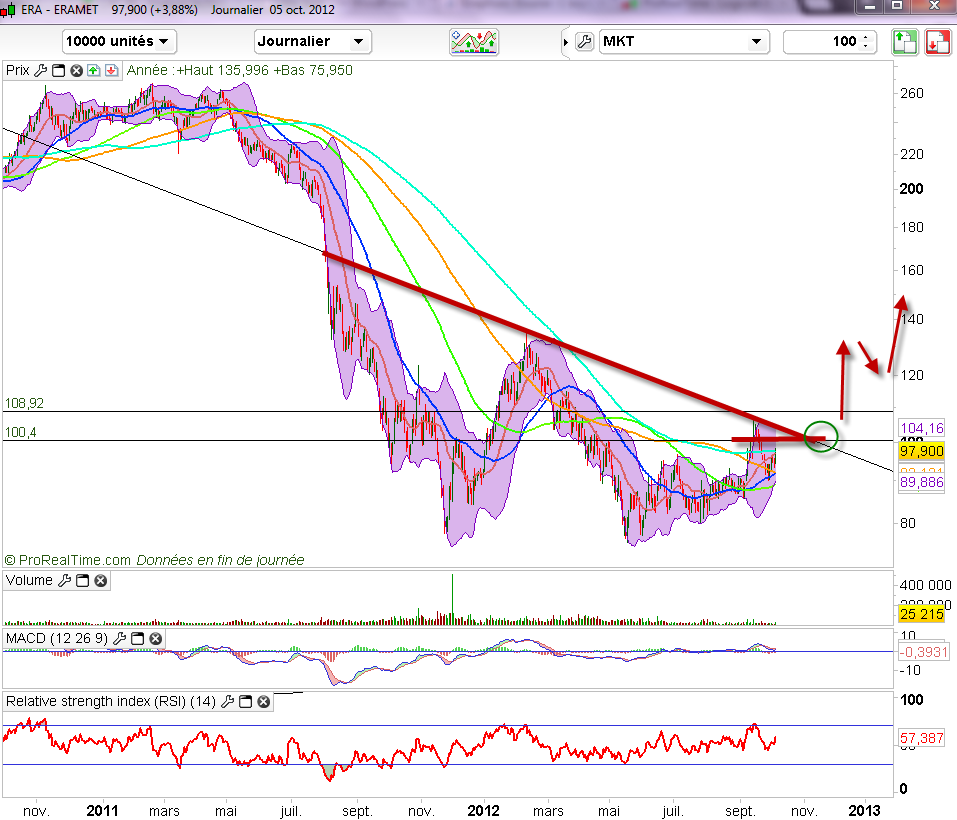The width and height of the screenshot is (957, 820).
Task: Maximize the MACD panel window icon
Action: [138, 638]
